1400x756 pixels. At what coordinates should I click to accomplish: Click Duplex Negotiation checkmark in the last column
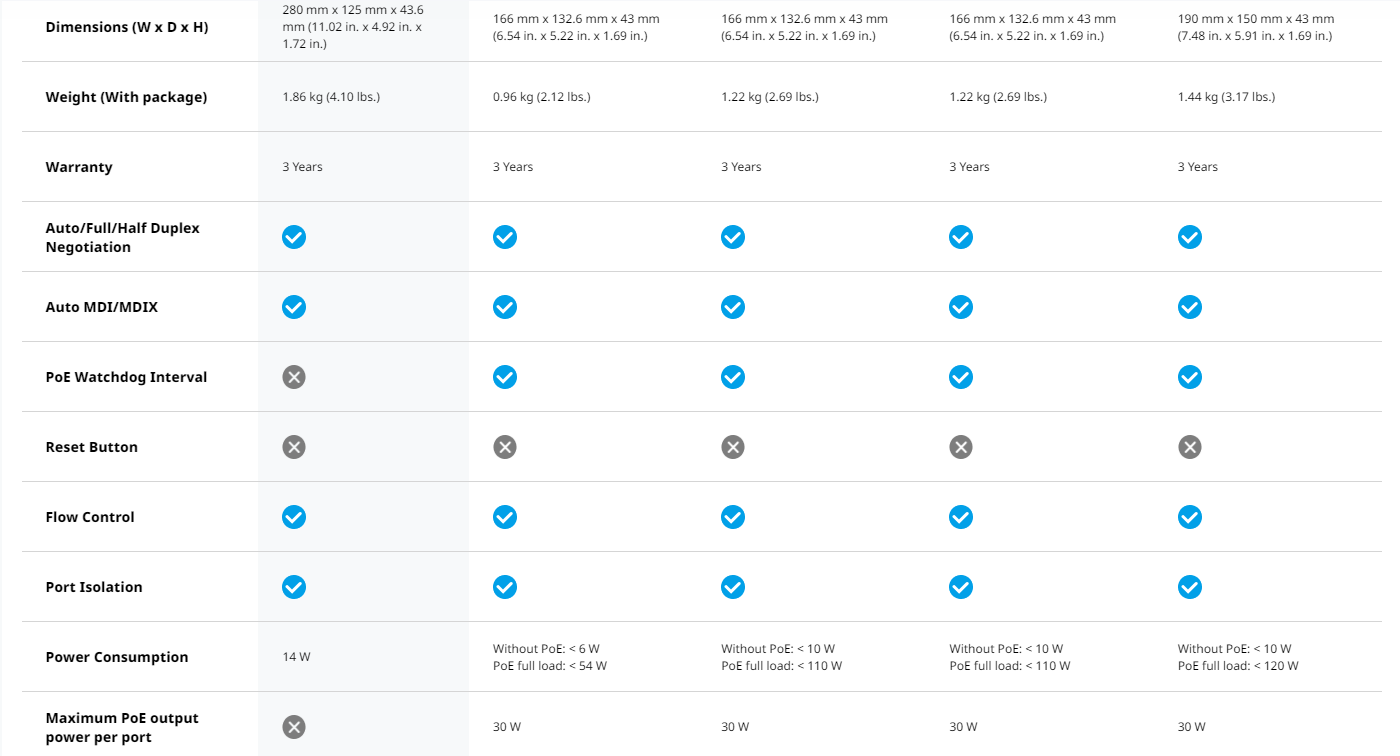click(x=1189, y=237)
